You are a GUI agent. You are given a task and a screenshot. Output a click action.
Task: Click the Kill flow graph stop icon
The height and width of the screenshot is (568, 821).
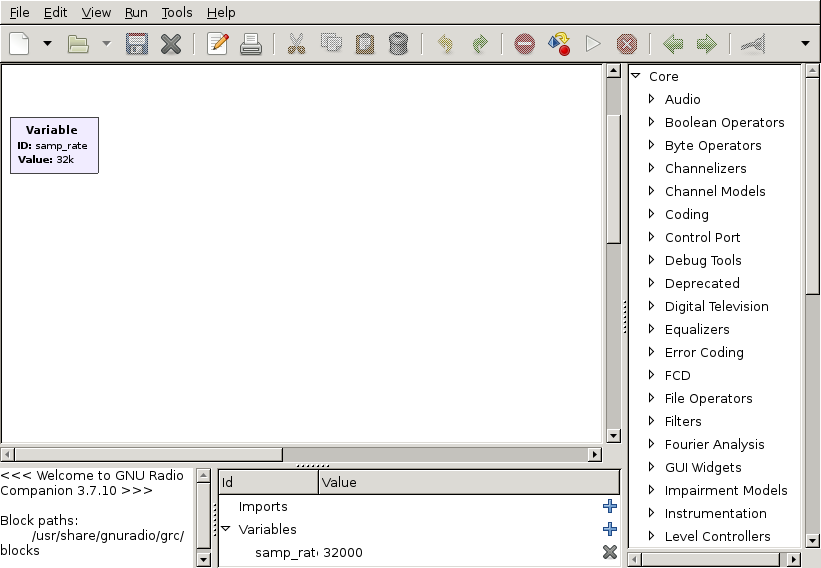[x=627, y=44]
